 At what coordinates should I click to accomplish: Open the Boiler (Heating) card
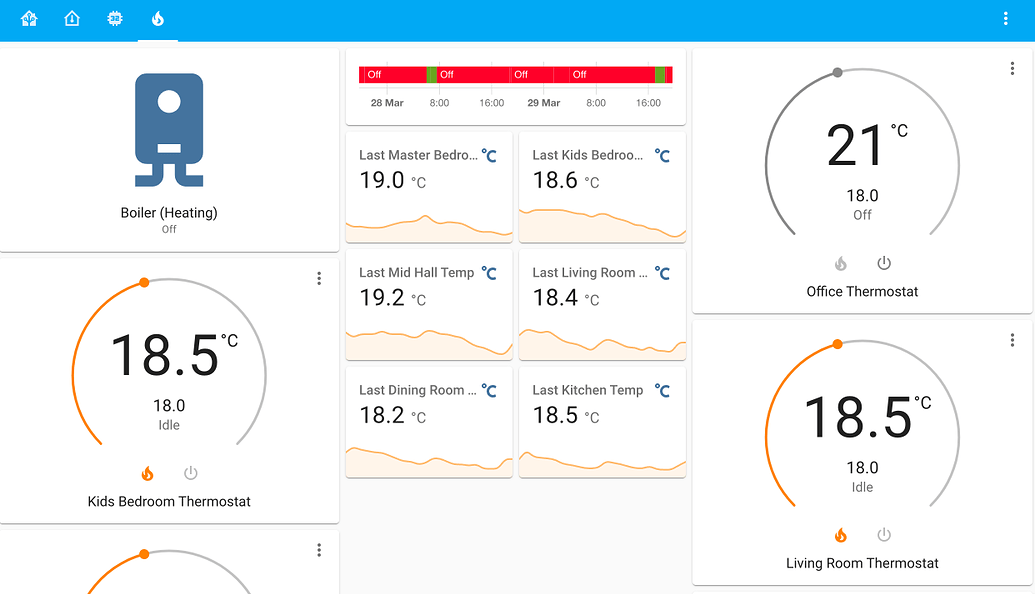pos(169,147)
